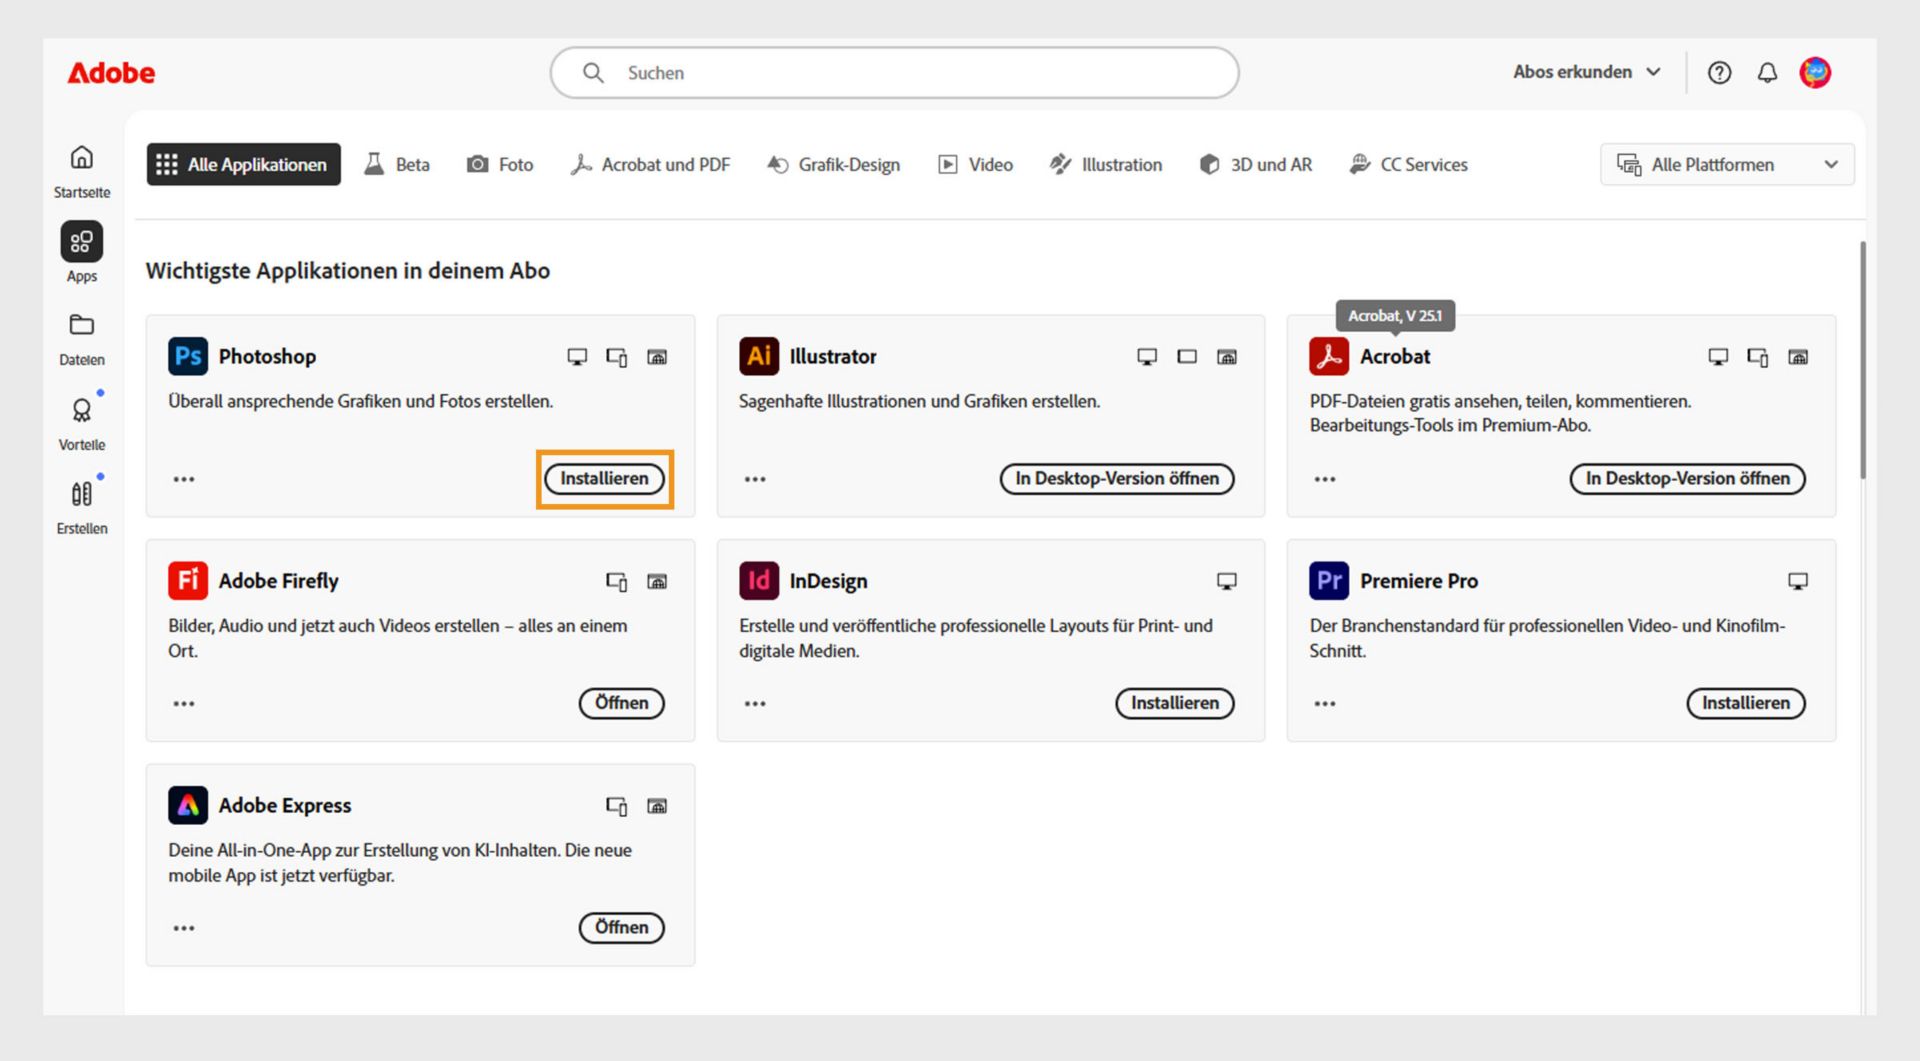Switch to the 3D und AR tab
Screen dimensions: 1920x1061
1256,165
